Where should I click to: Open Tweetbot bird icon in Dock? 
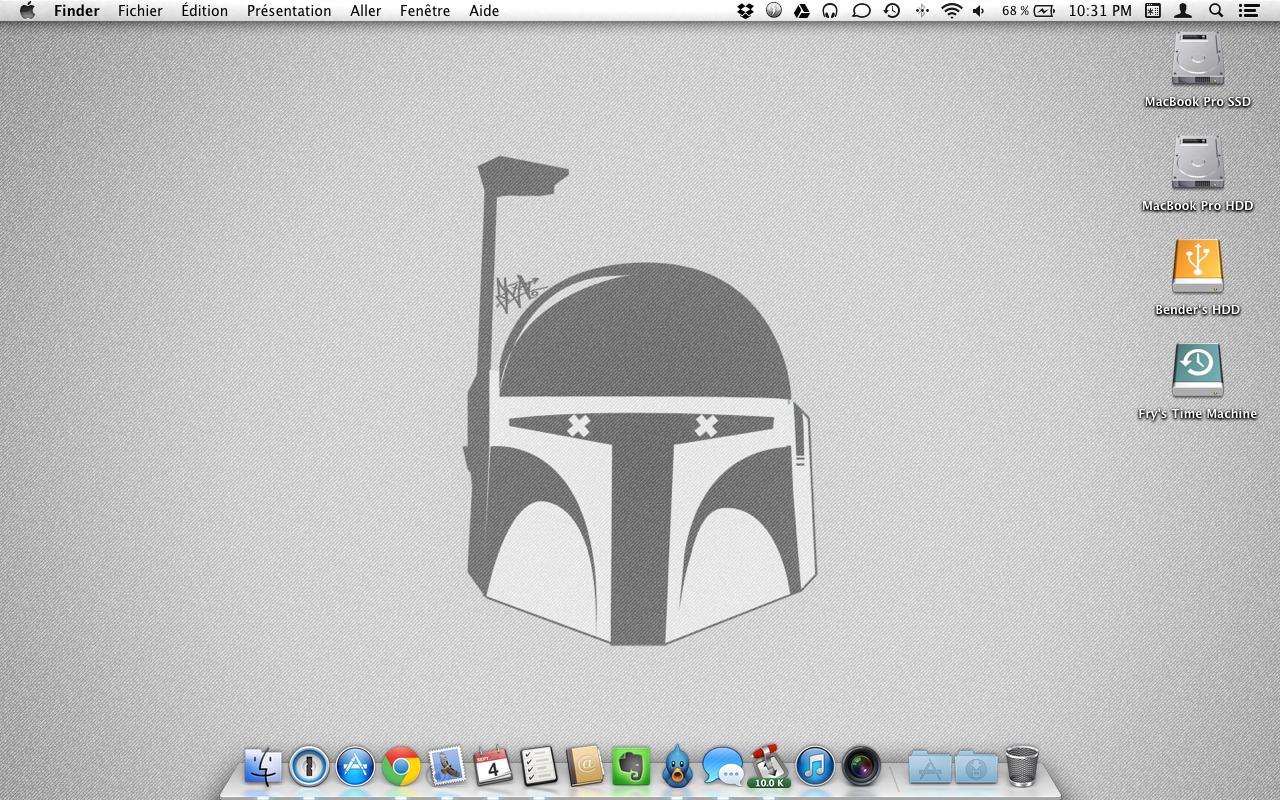[677, 767]
